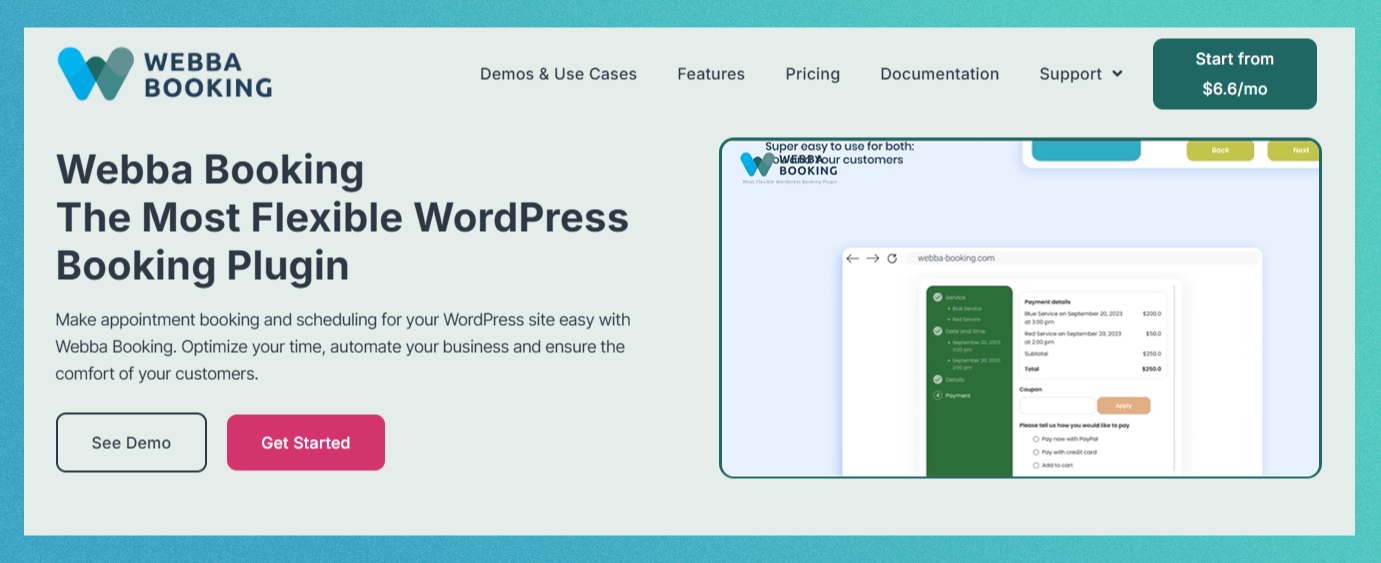The image size is (1381, 563).
Task: Select the Add to cart radio option
Action: (1036, 465)
